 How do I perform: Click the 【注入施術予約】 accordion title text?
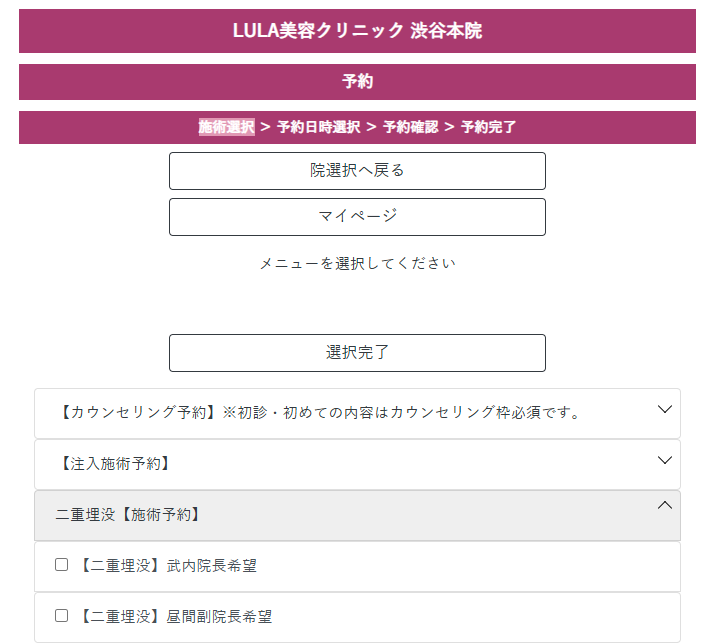[x=112, y=464]
